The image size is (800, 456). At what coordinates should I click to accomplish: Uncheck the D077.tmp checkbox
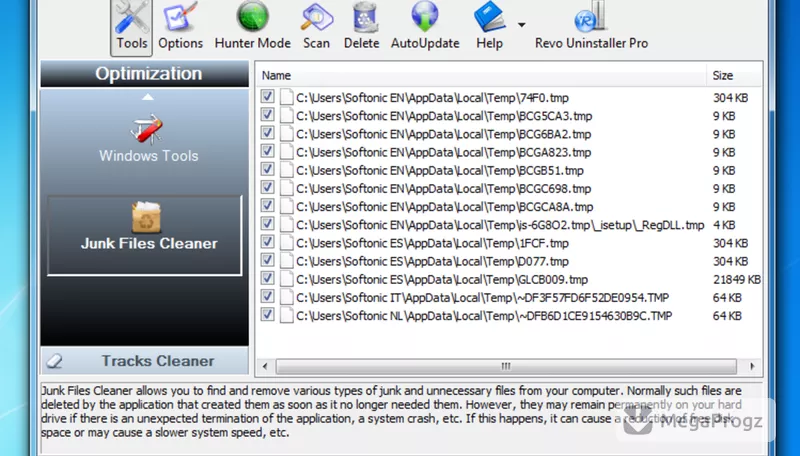267,260
